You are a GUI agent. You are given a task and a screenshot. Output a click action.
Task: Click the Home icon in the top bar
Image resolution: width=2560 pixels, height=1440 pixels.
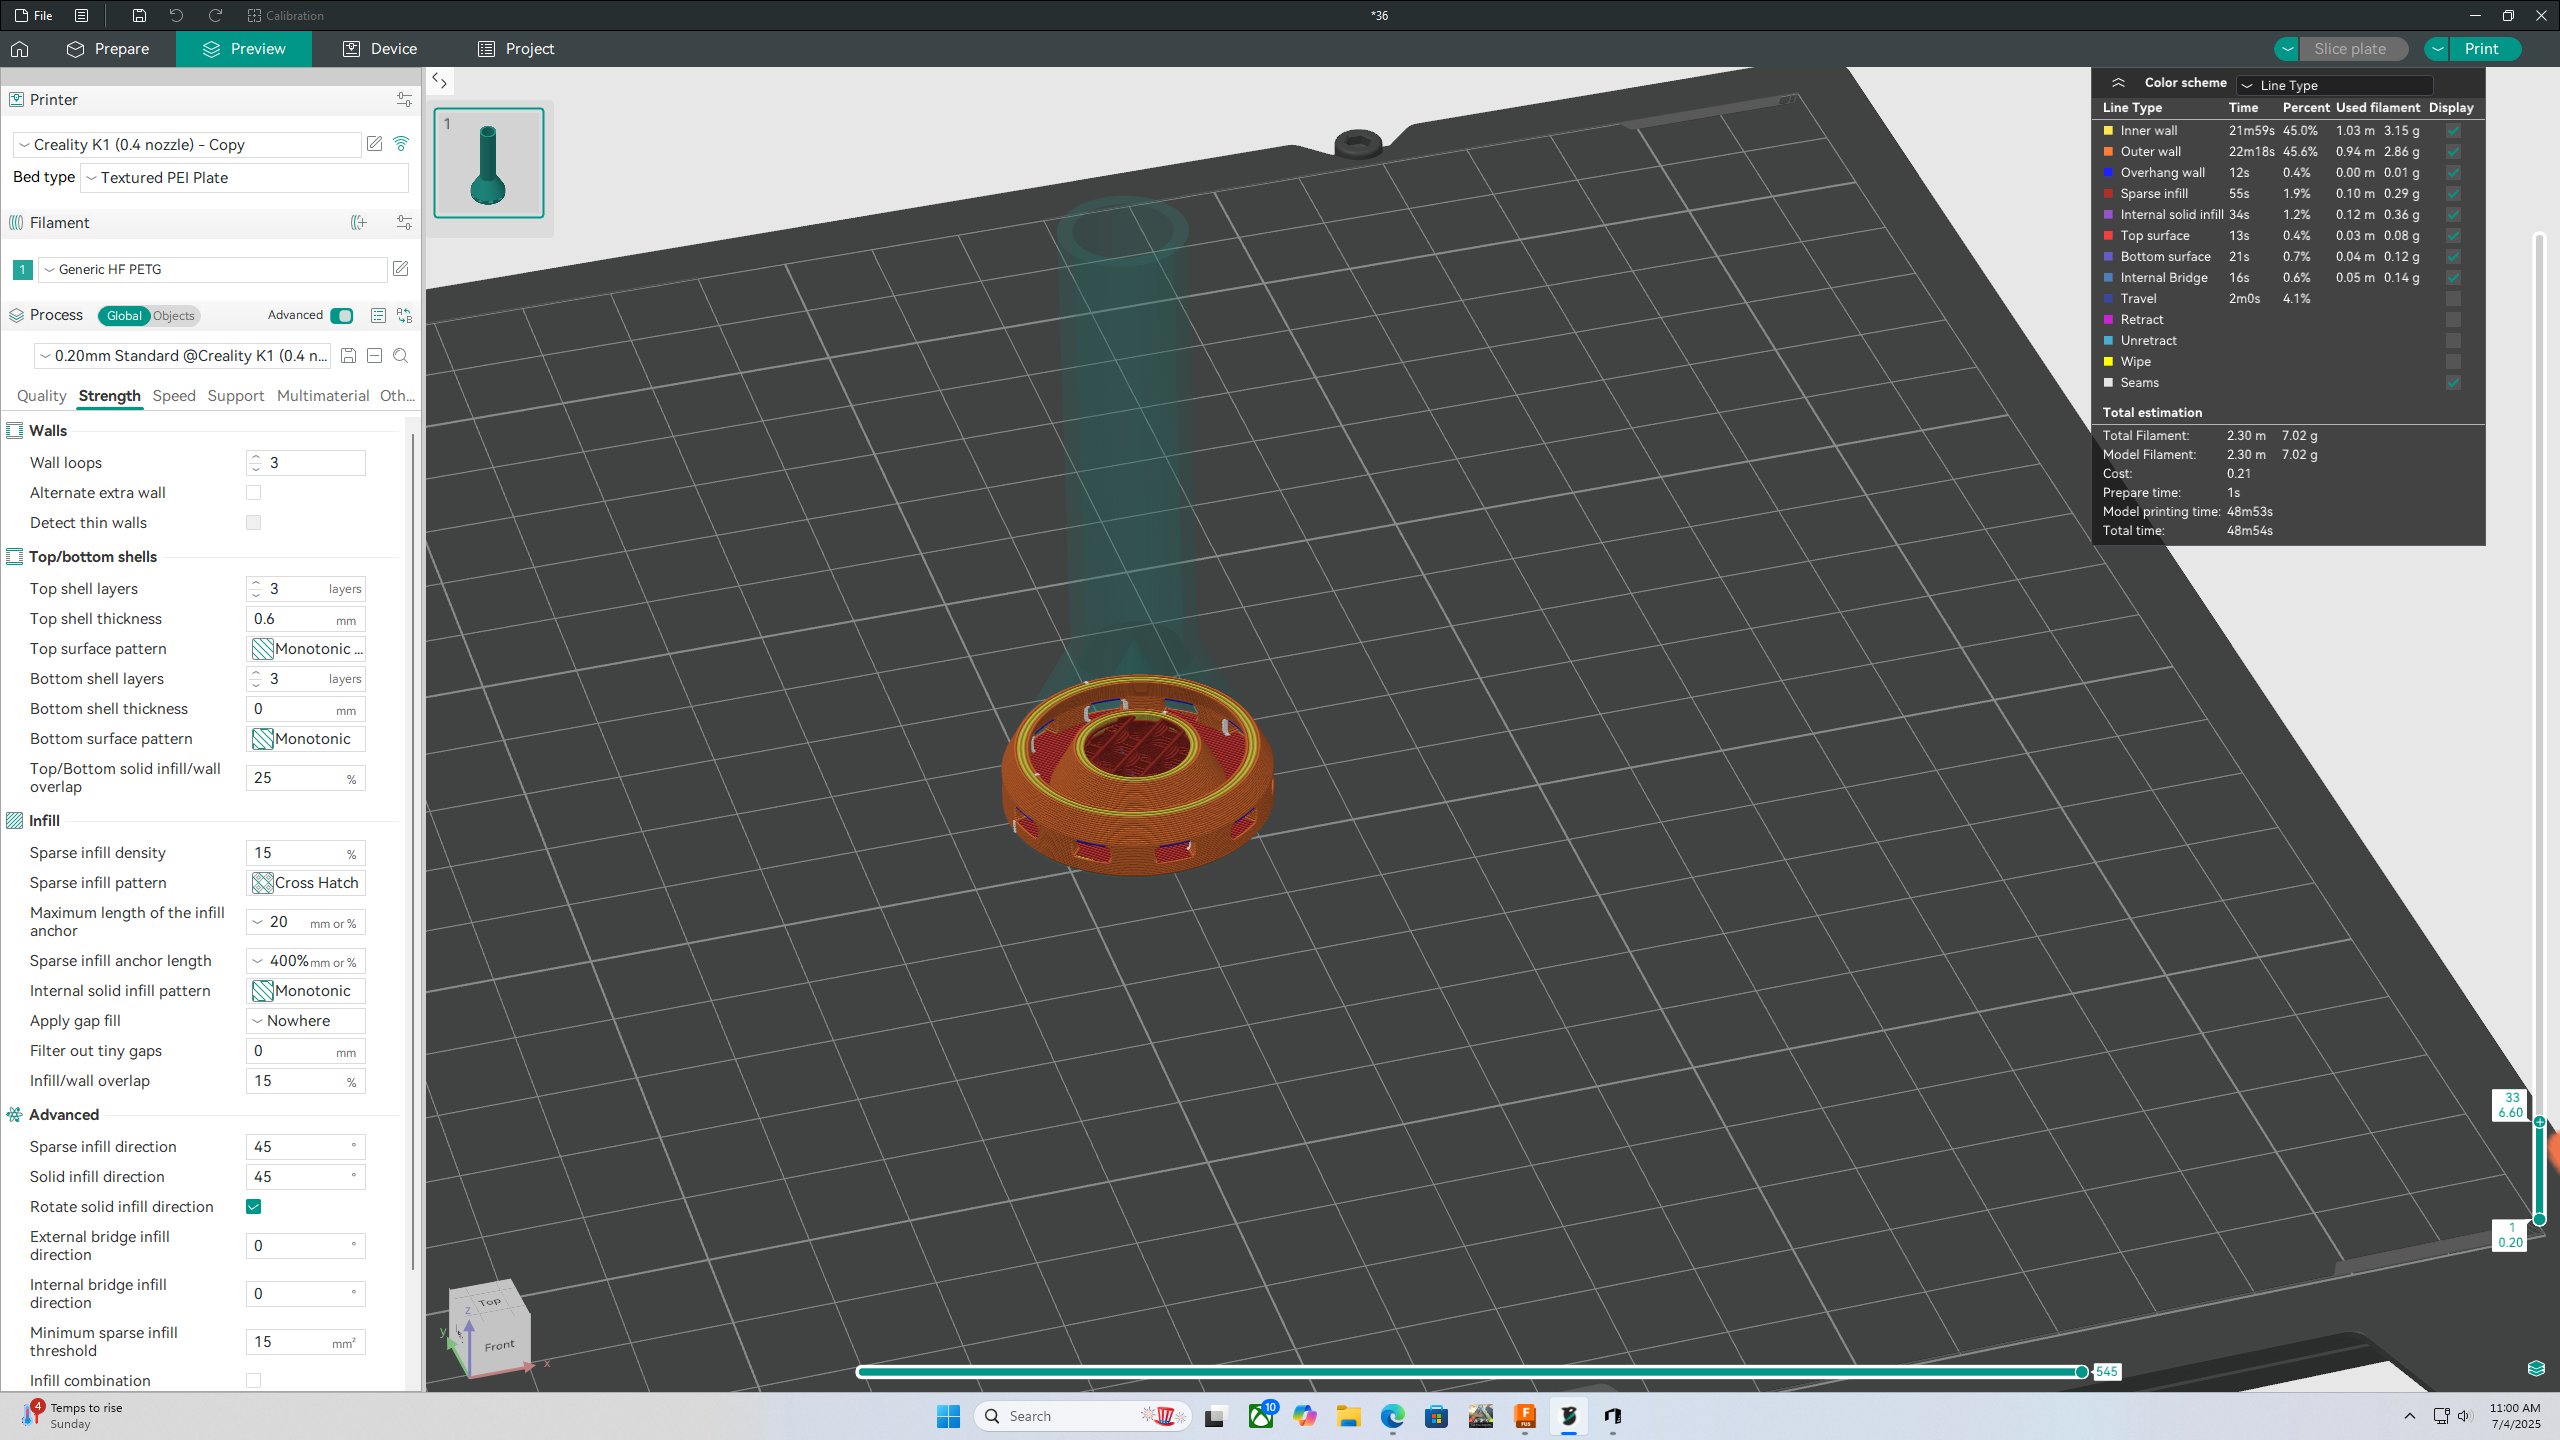pos(20,49)
